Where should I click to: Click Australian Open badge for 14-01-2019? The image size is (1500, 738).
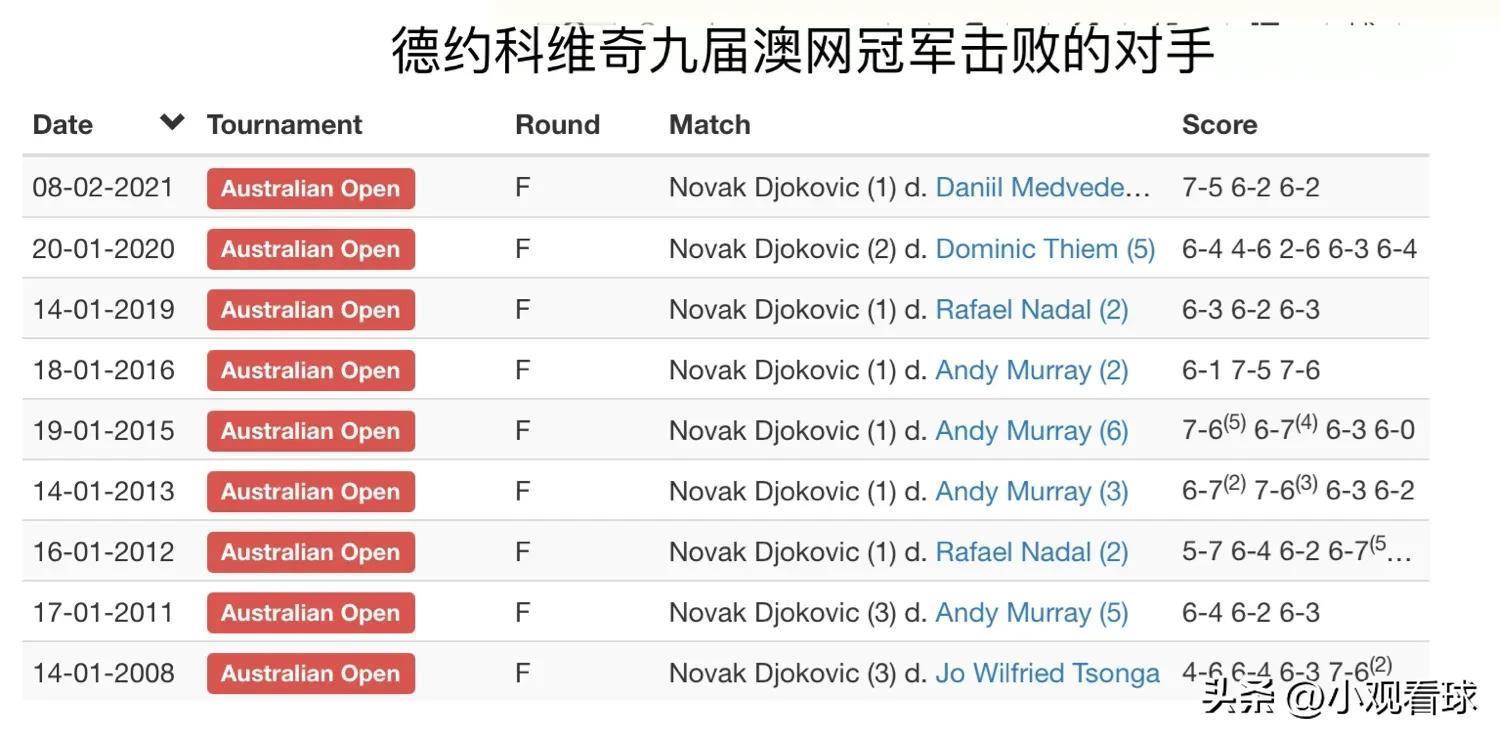tap(311, 310)
